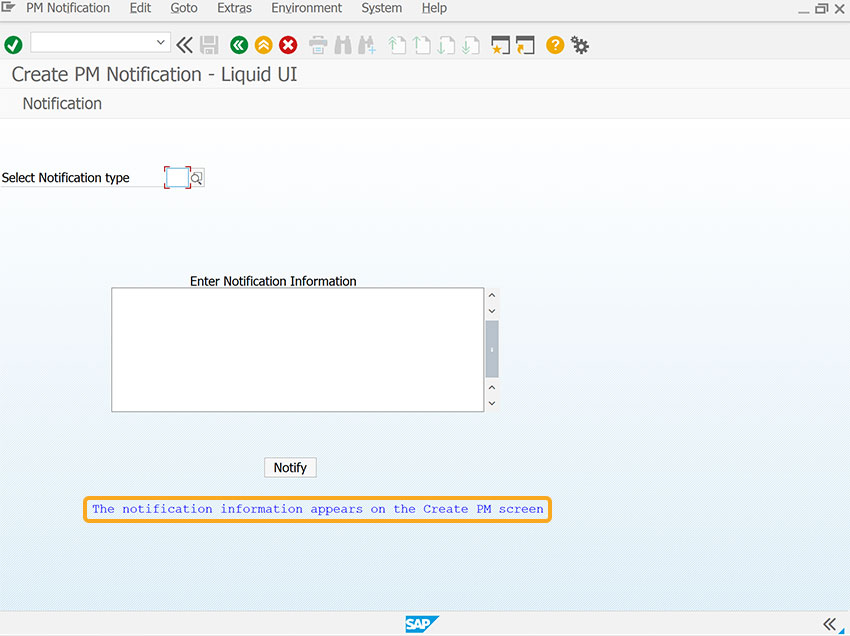Click the Select Notification type label

point(66,178)
